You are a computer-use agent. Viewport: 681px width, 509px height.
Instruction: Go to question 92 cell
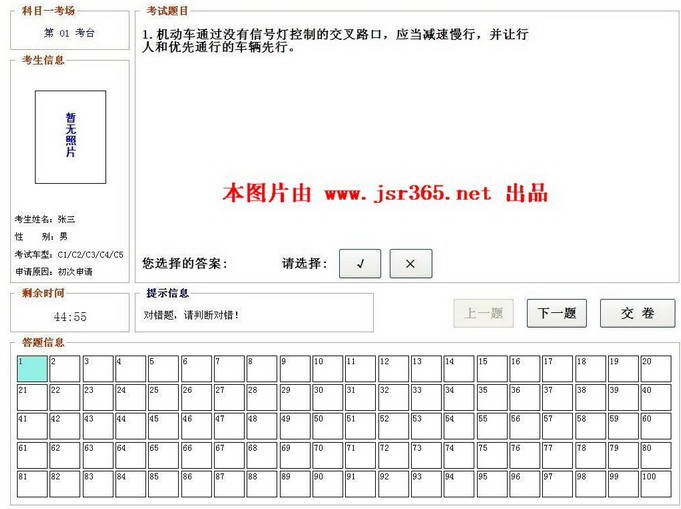coord(393,484)
